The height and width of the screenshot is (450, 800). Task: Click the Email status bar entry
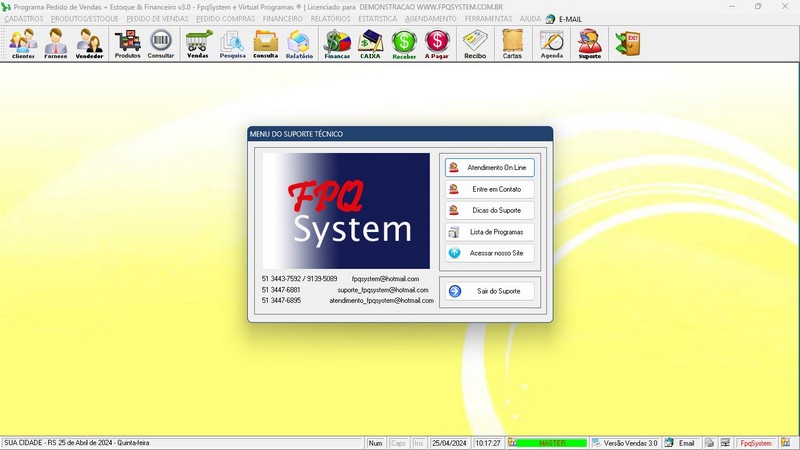click(686, 443)
